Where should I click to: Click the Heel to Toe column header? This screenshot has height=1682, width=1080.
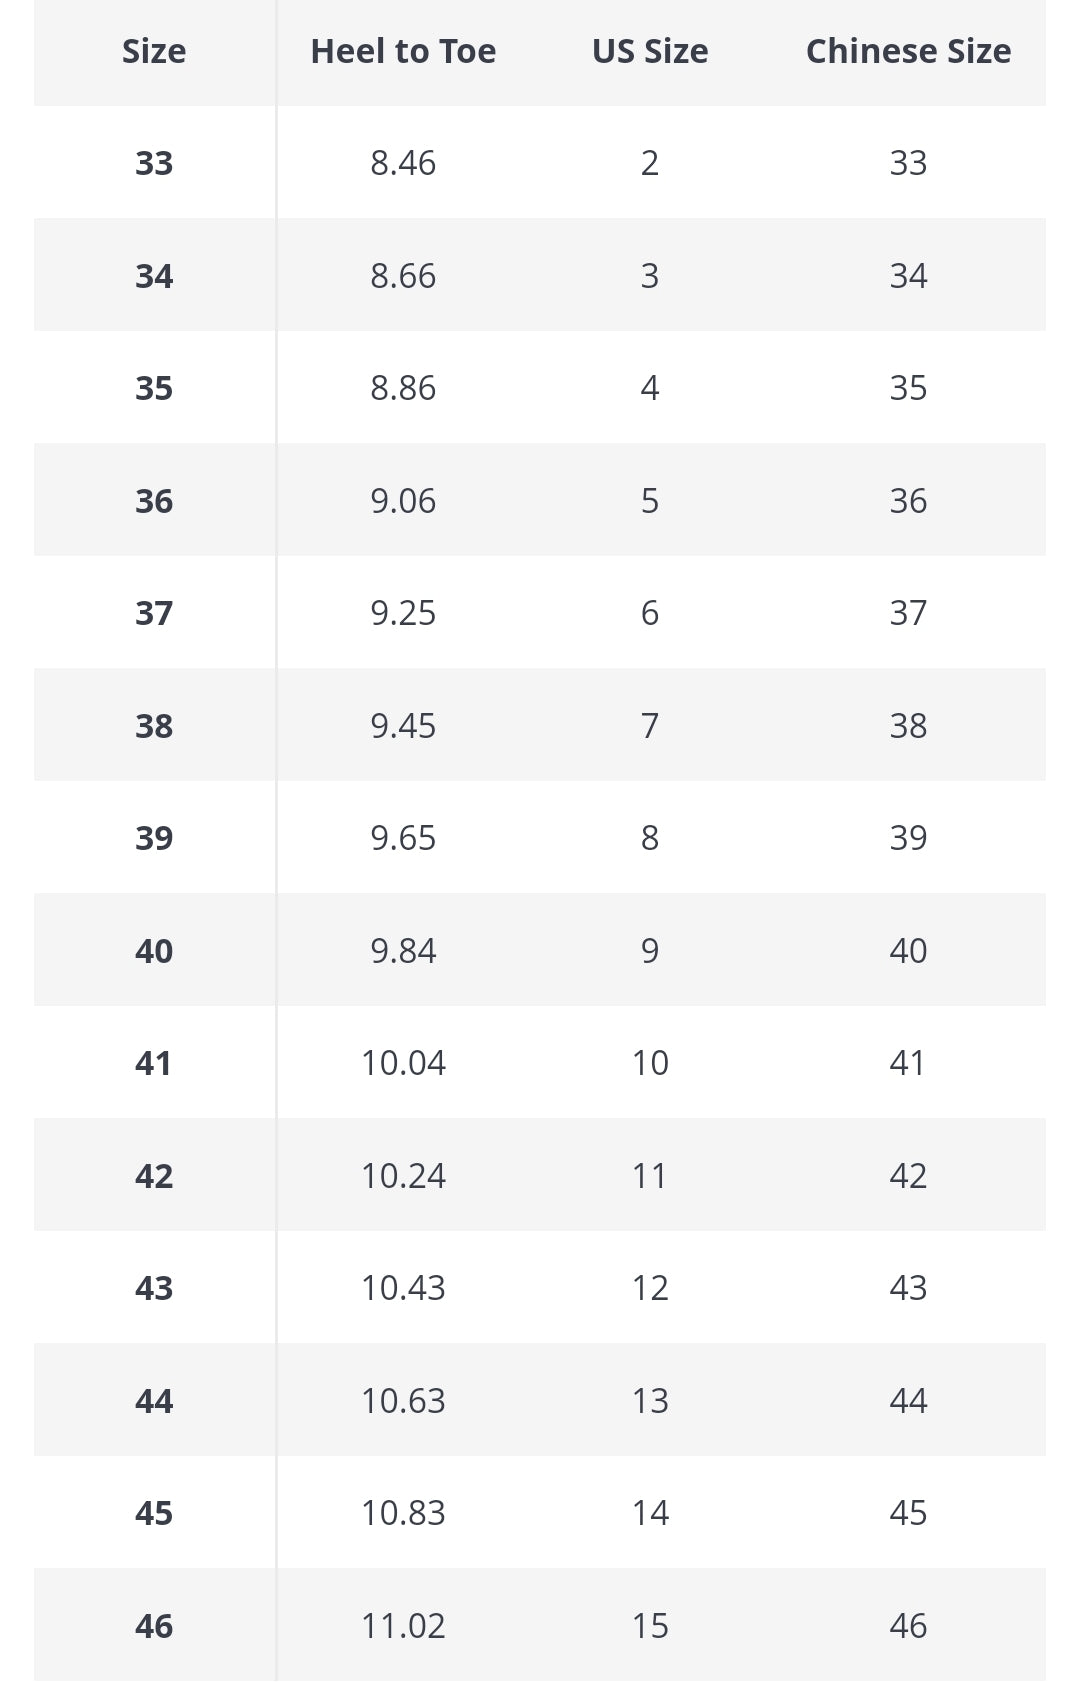[403, 51]
